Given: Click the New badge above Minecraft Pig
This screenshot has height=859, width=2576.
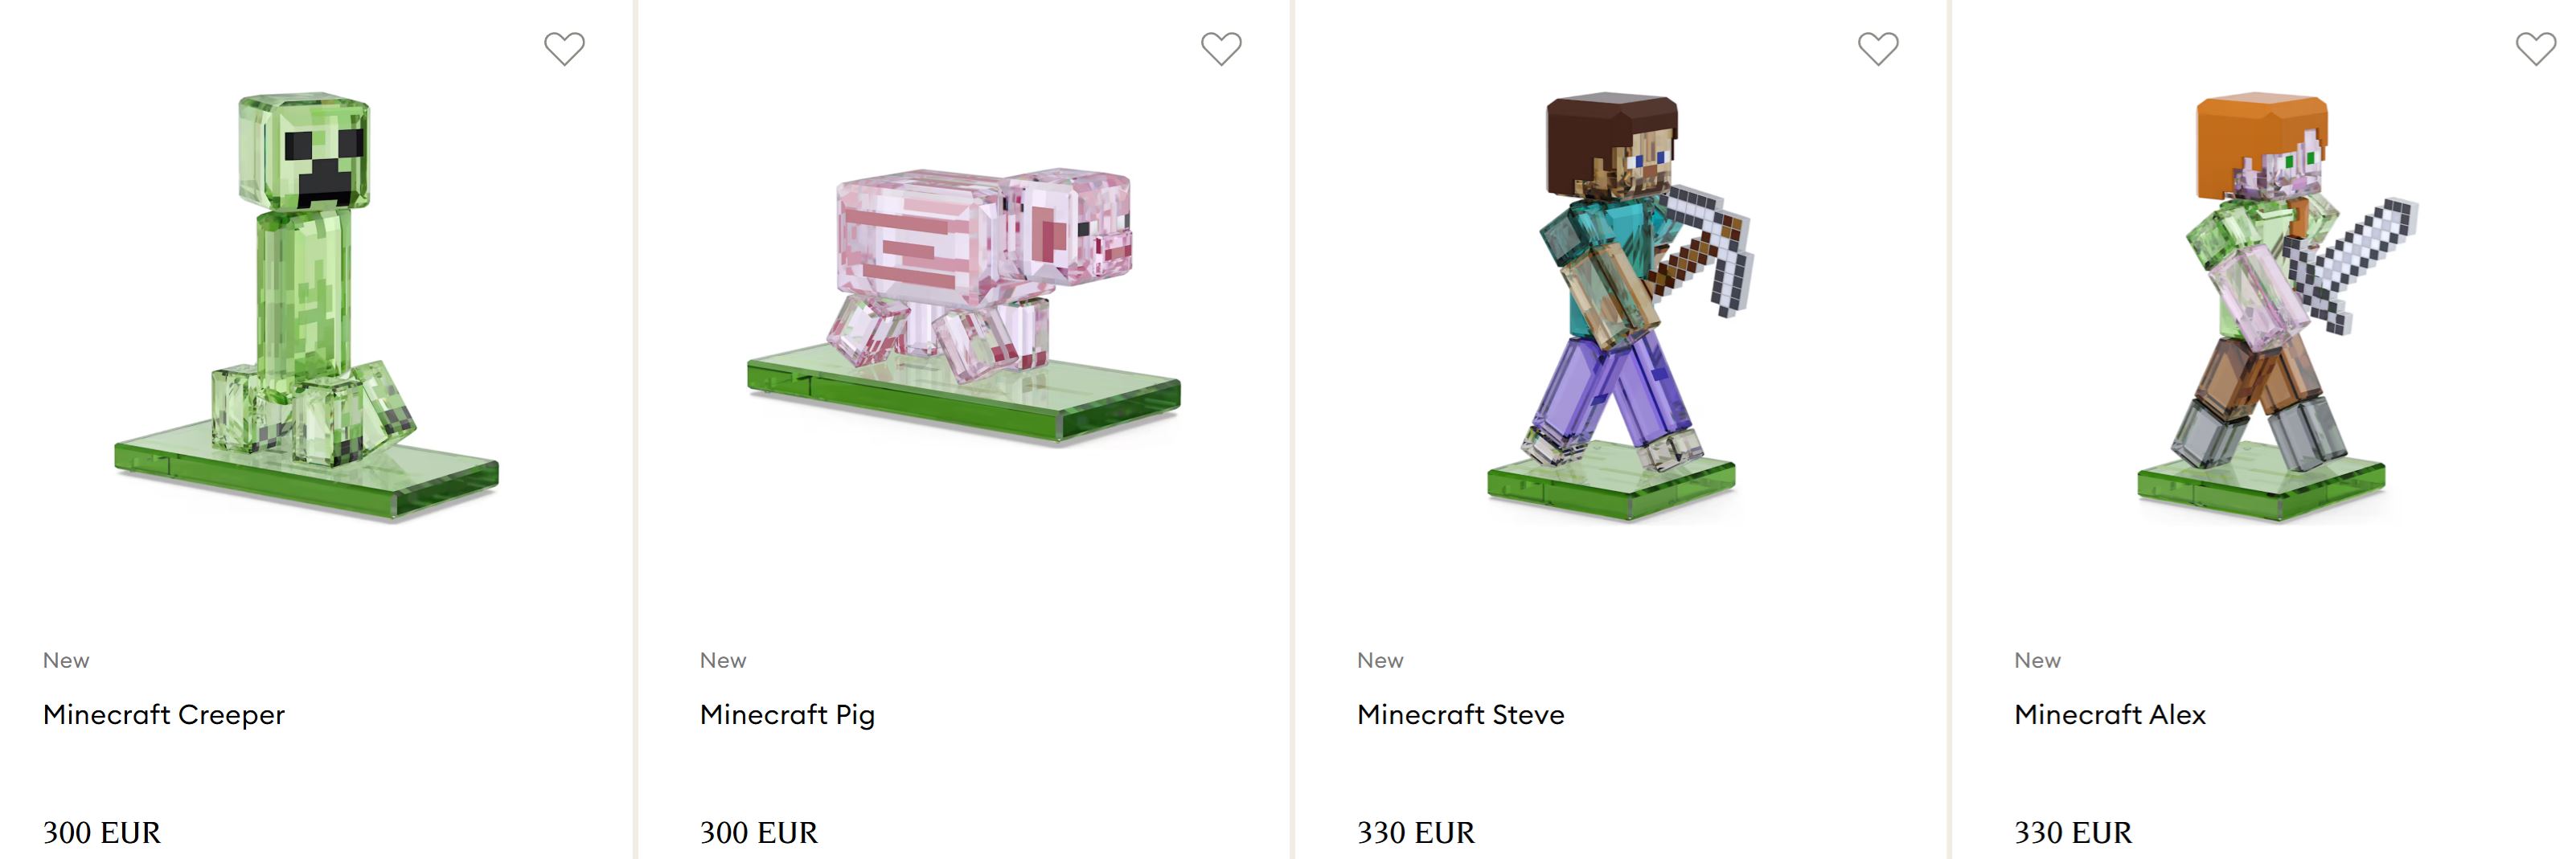Looking at the screenshot, I should coord(723,660).
